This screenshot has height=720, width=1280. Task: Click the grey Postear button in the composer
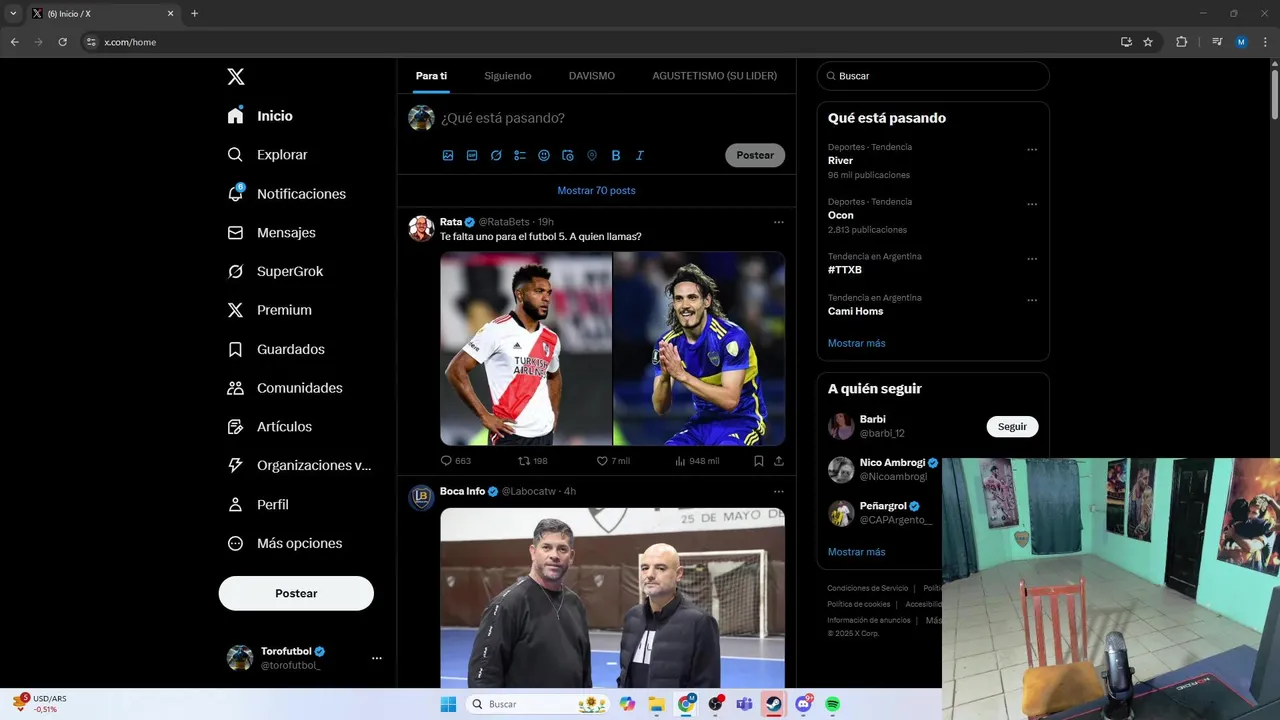[x=755, y=155]
